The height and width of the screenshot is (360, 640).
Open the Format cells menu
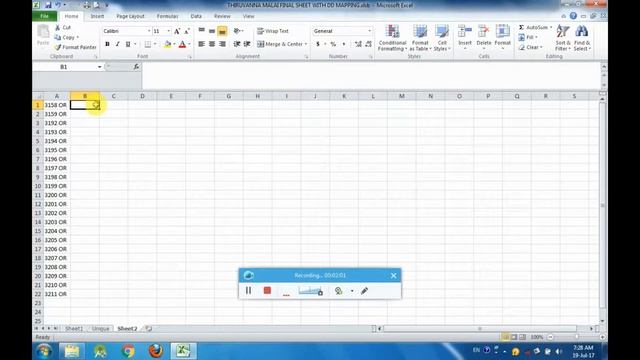(502, 37)
